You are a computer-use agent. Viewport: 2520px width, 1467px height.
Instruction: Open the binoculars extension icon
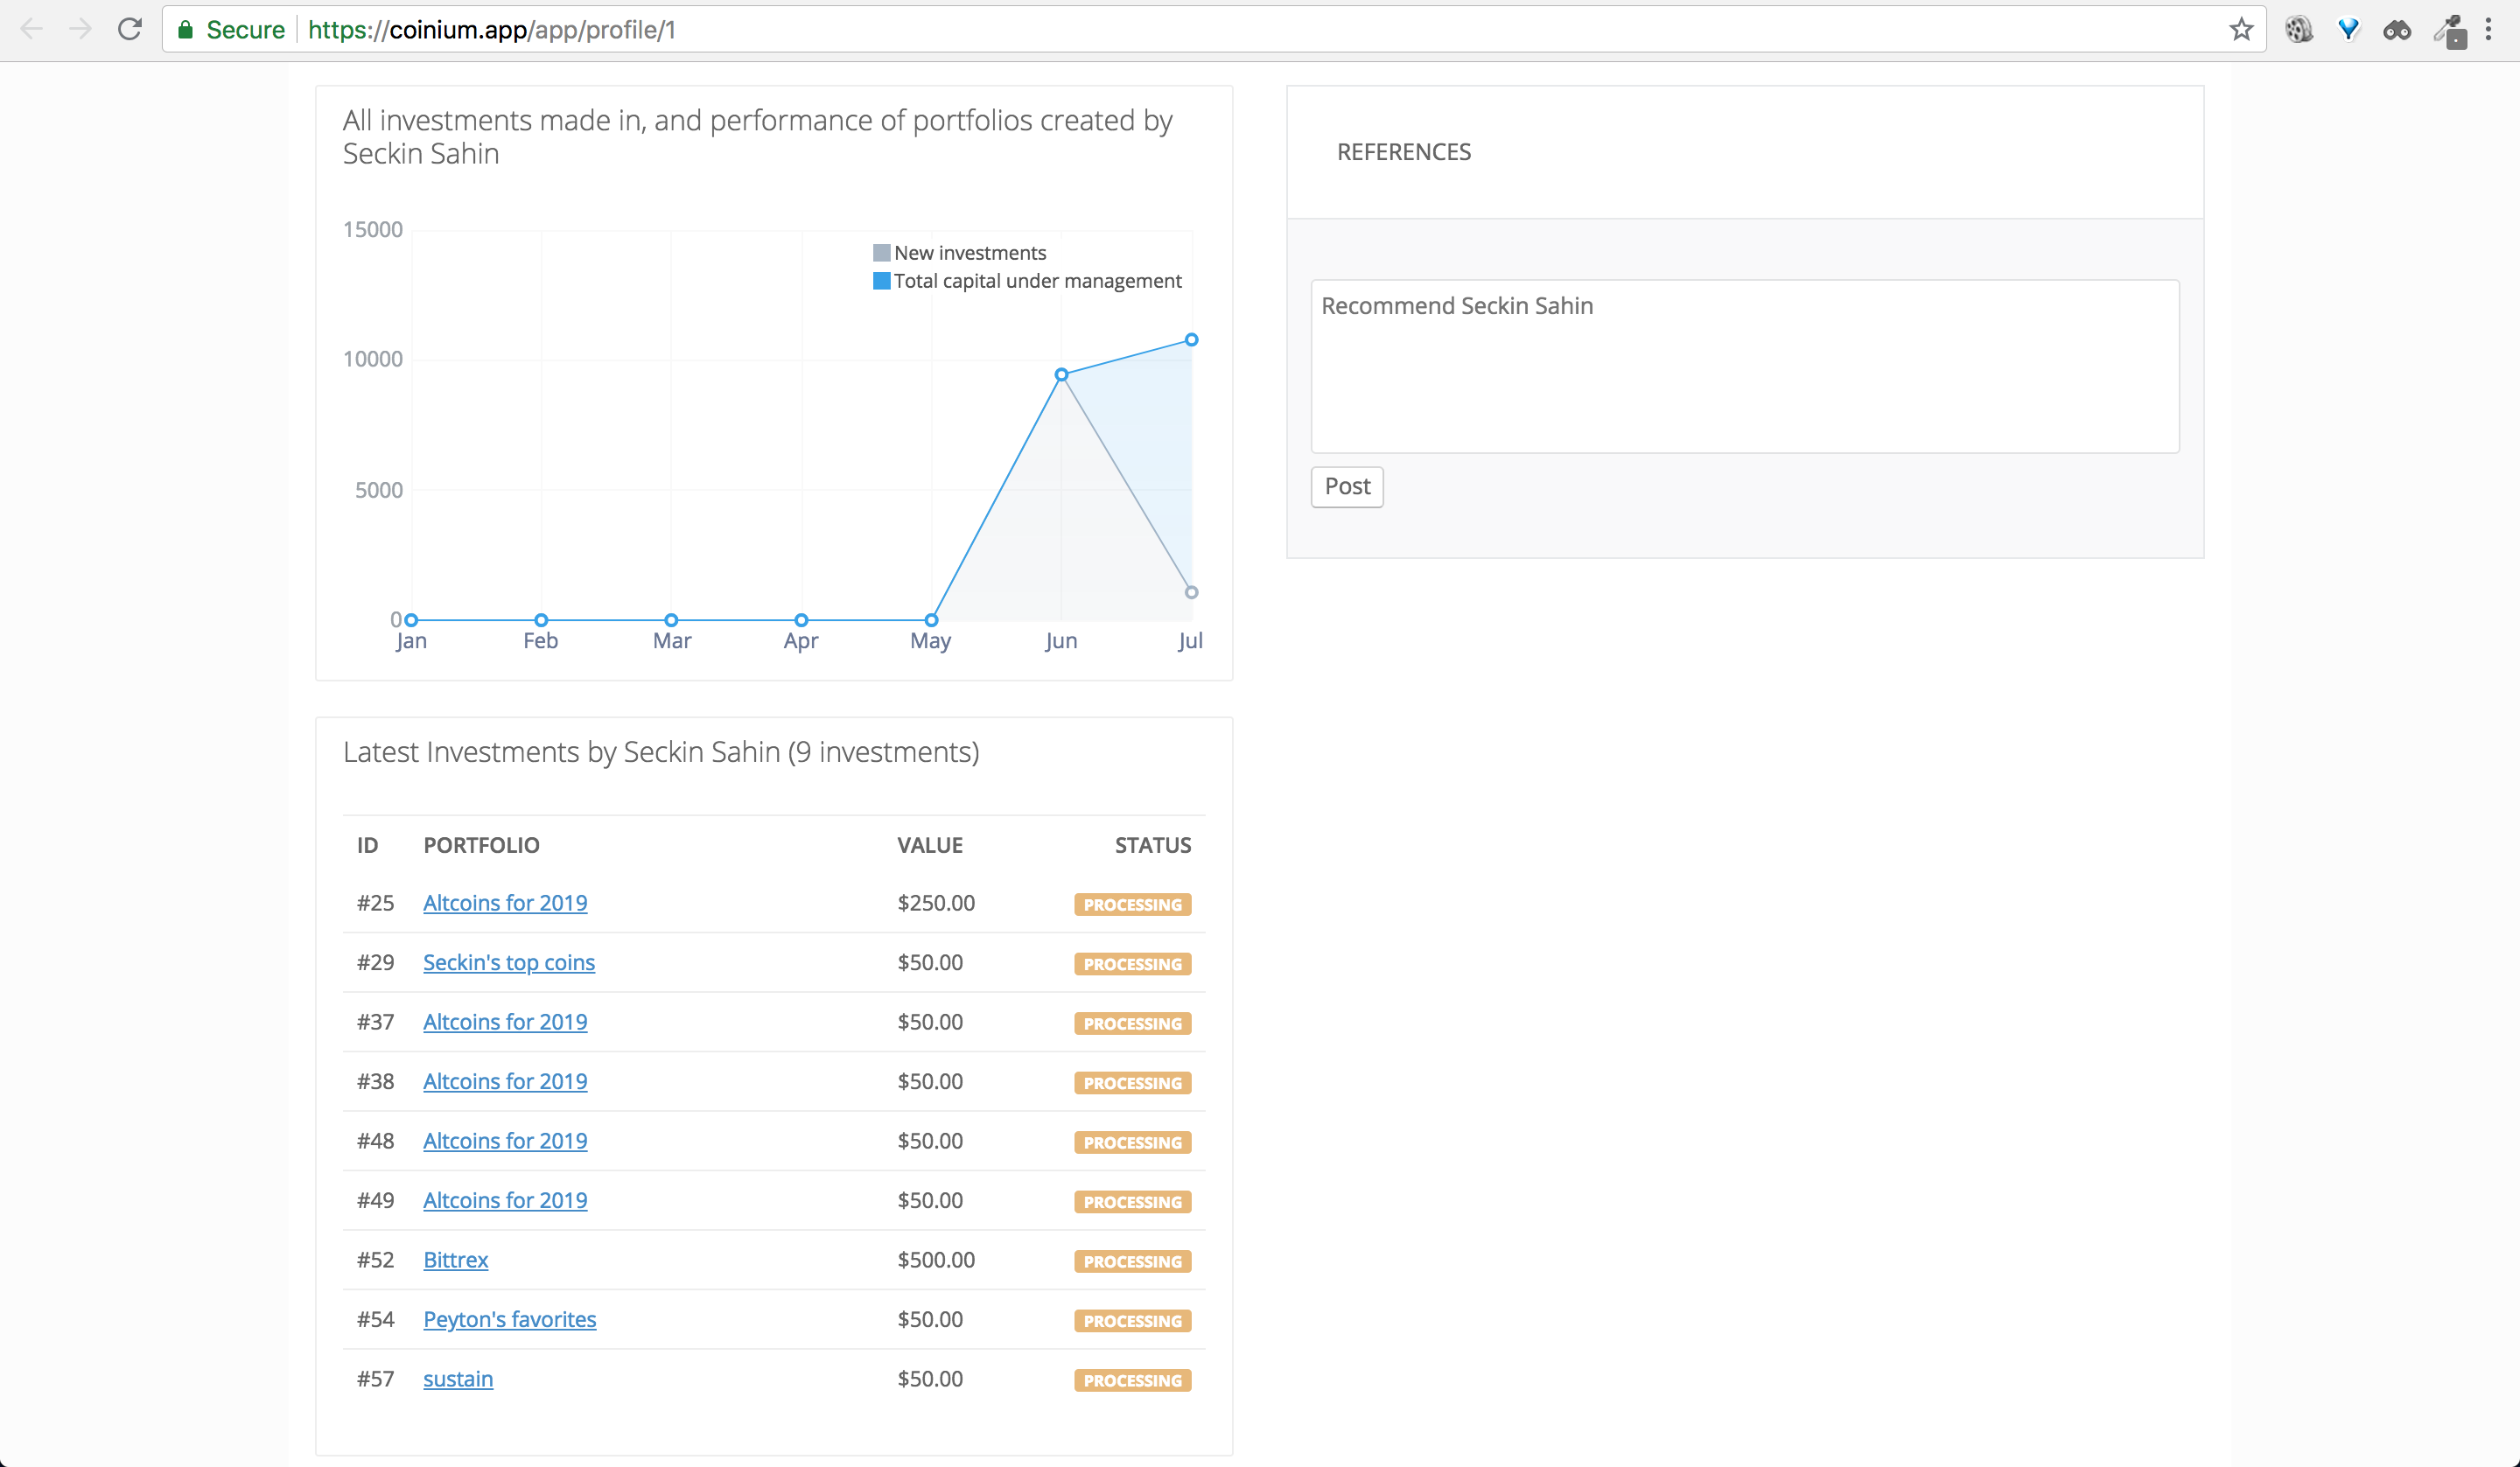point(2396,30)
